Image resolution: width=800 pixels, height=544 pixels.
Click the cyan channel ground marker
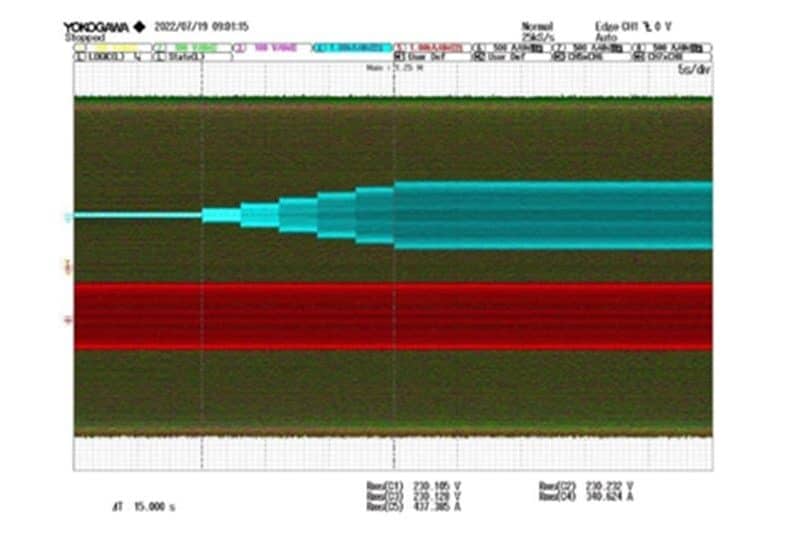[68, 216]
